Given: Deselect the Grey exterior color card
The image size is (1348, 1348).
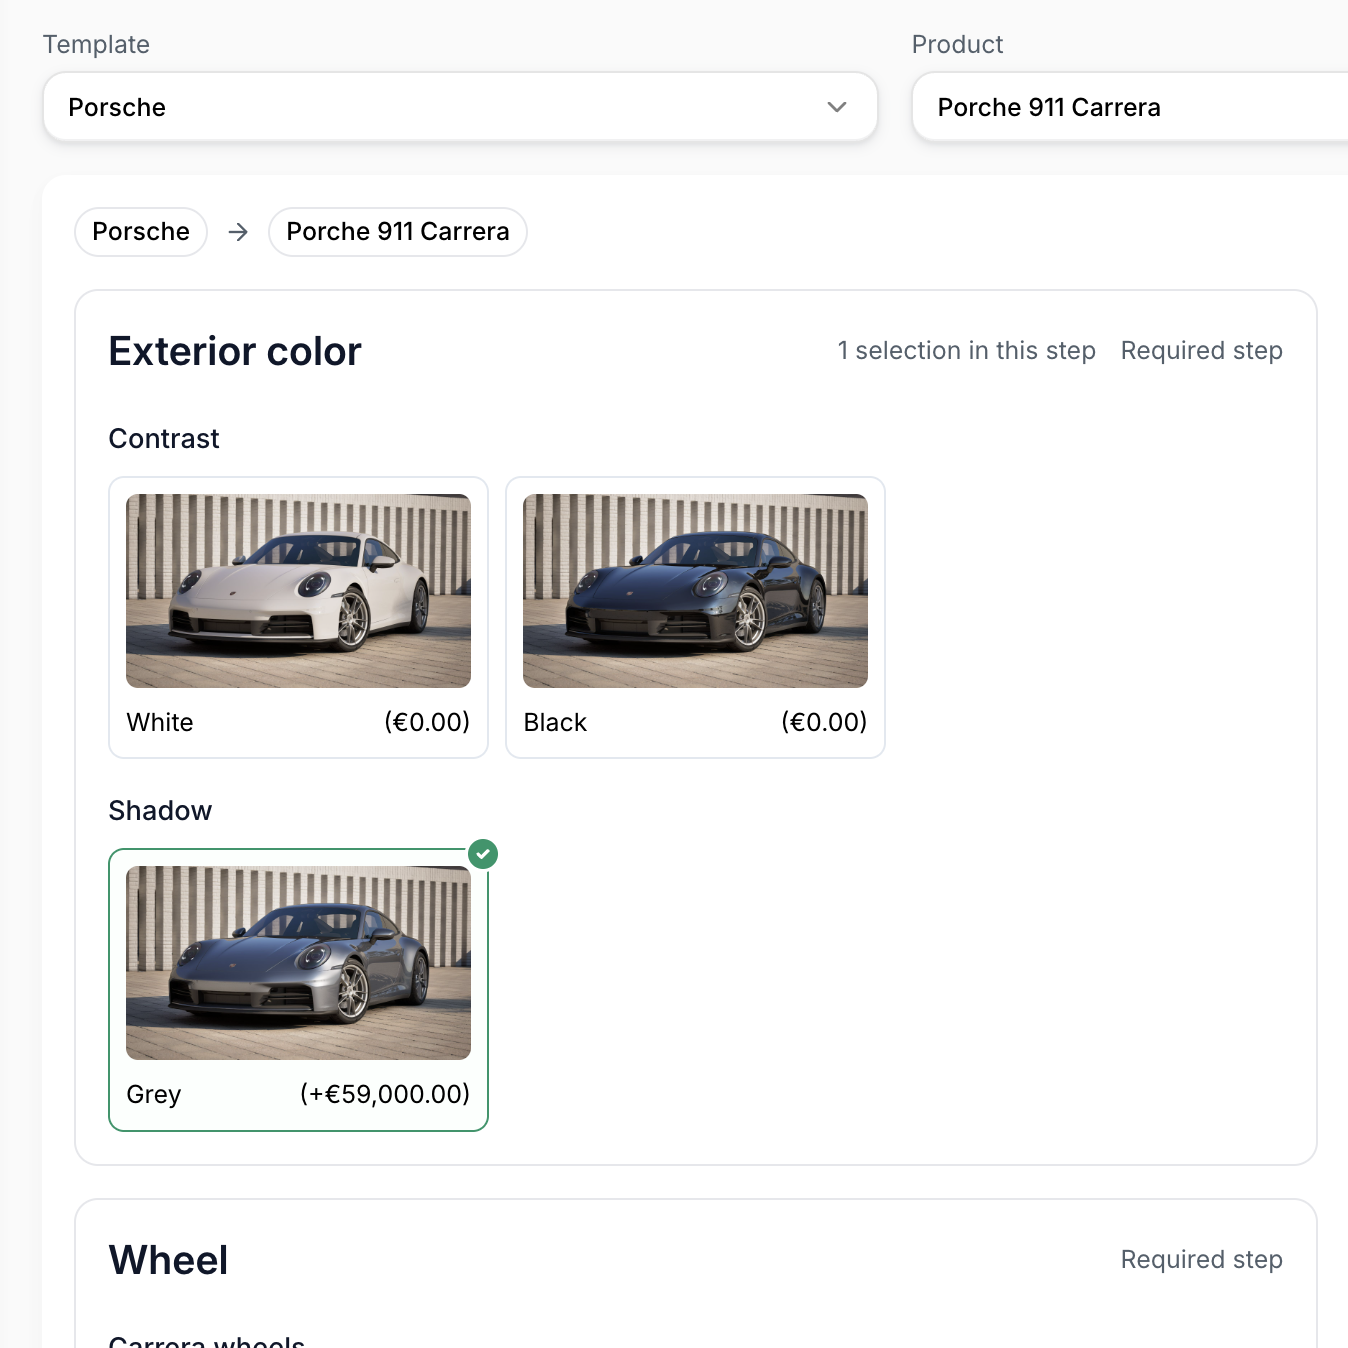Looking at the screenshot, I should tap(298, 990).
